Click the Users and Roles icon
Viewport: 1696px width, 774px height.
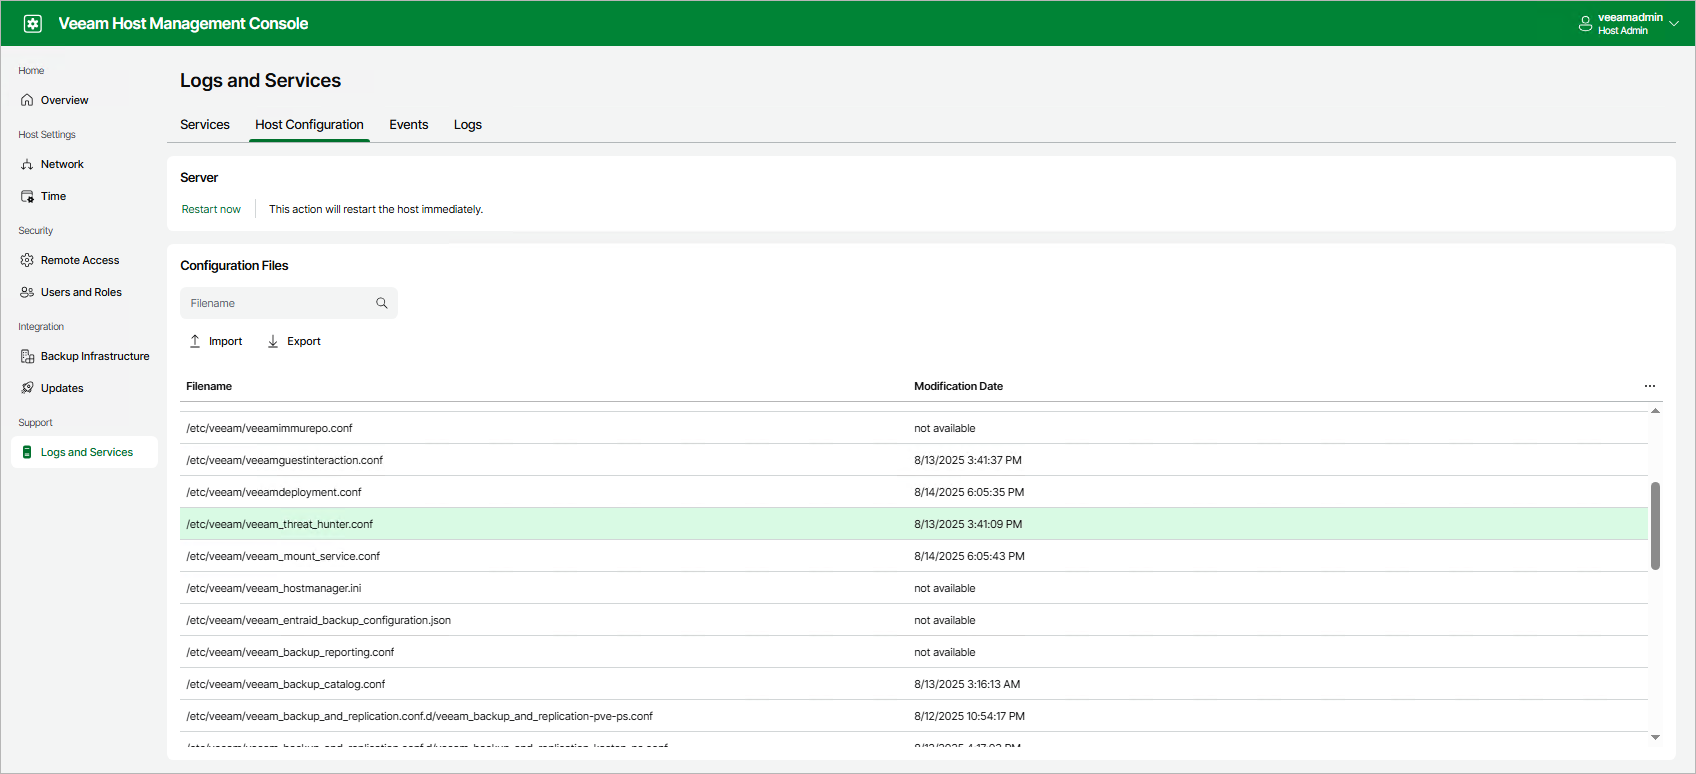click(x=27, y=292)
